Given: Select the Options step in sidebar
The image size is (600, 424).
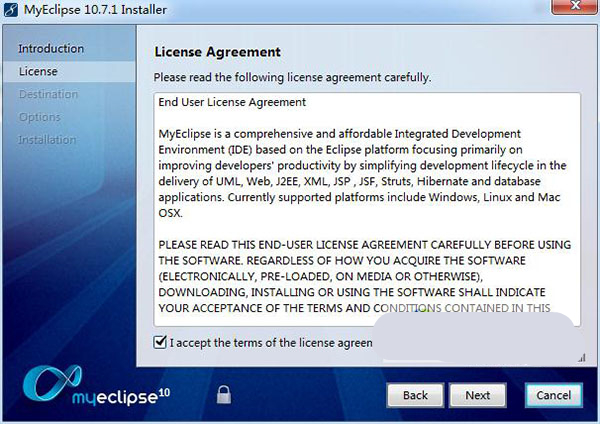Looking at the screenshot, I should [40, 117].
